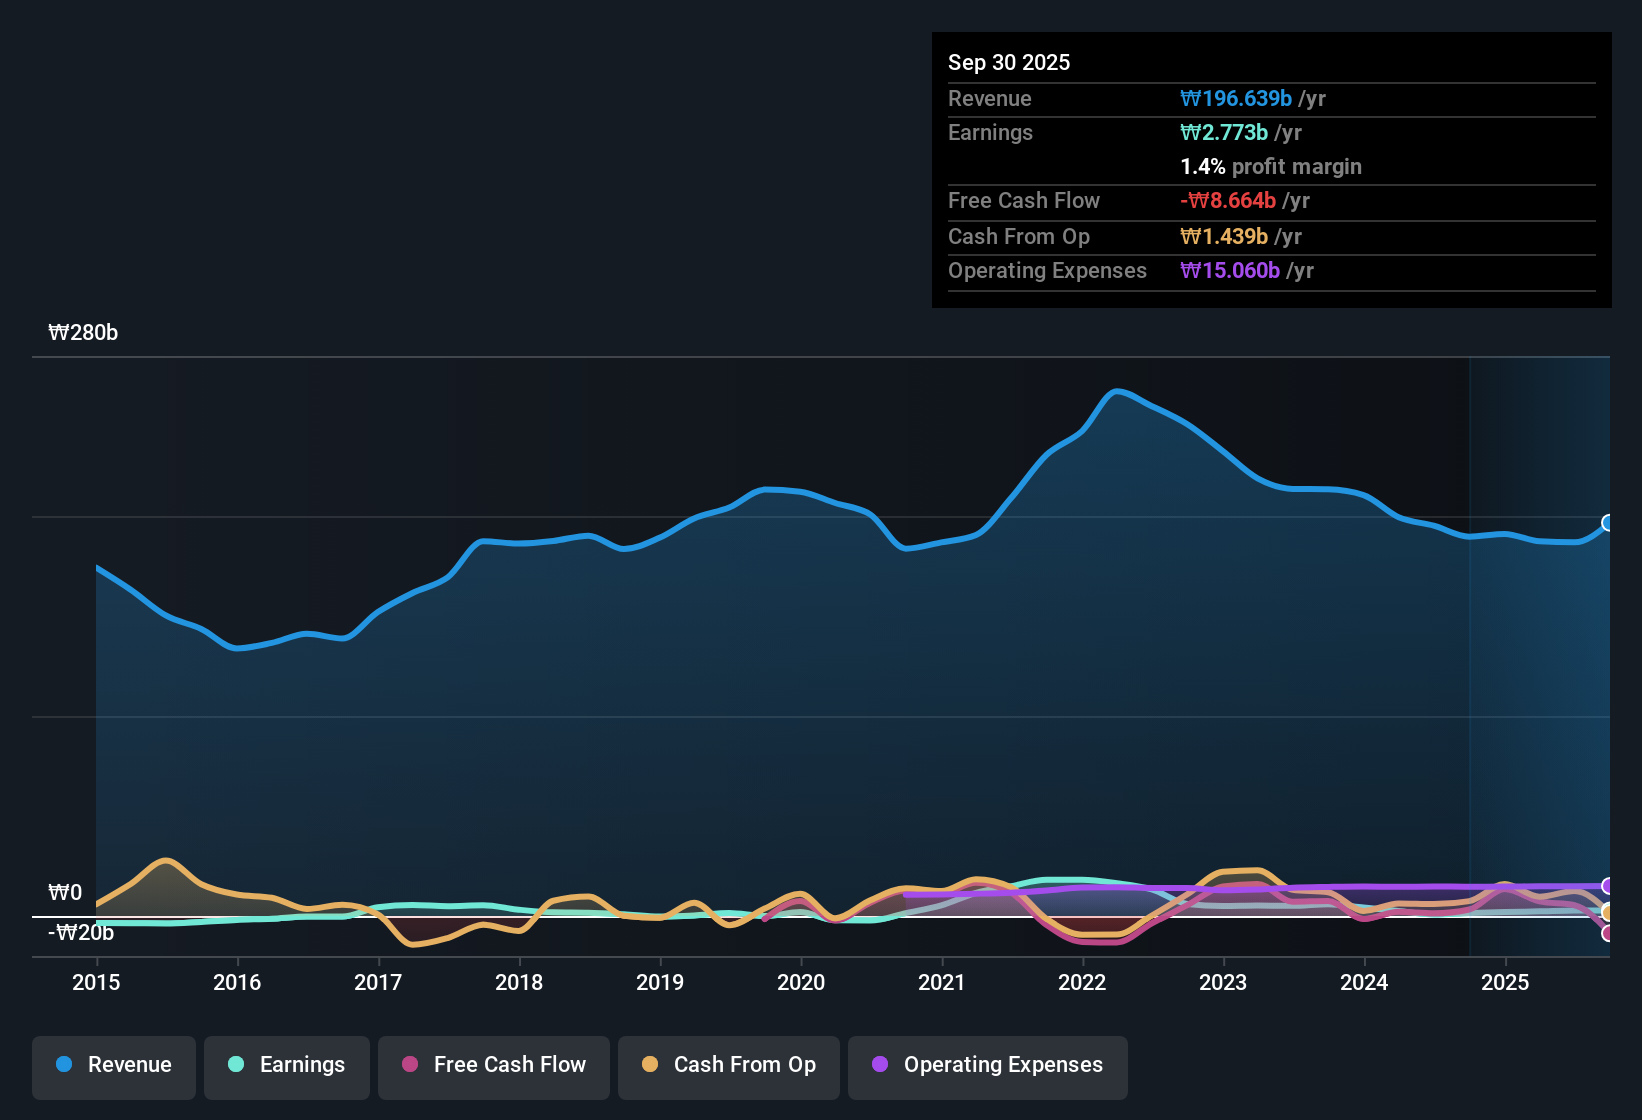This screenshot has width=1642, height=1120.
Task: Click the orange Cash From Op legend dot
Action: pos(650,1065)
